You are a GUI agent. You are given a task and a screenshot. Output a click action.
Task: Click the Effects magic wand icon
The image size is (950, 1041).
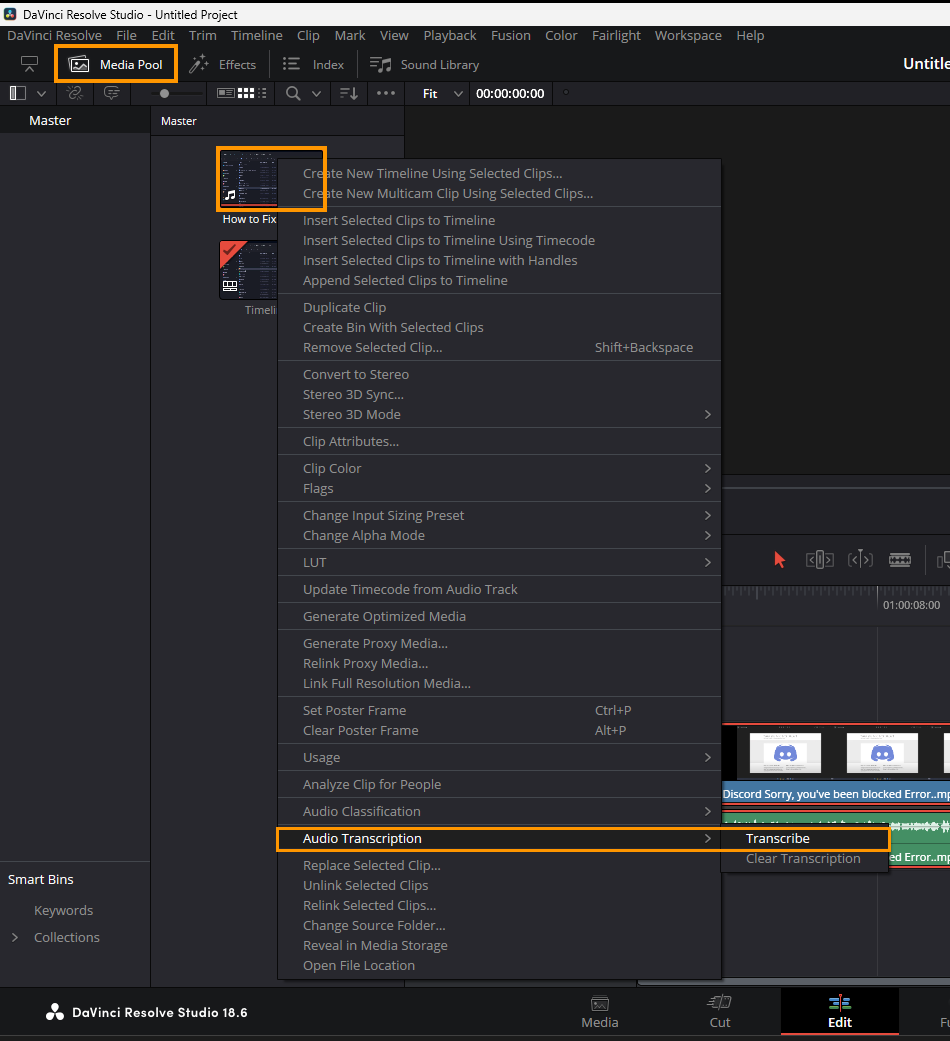(x=198, y=64)
